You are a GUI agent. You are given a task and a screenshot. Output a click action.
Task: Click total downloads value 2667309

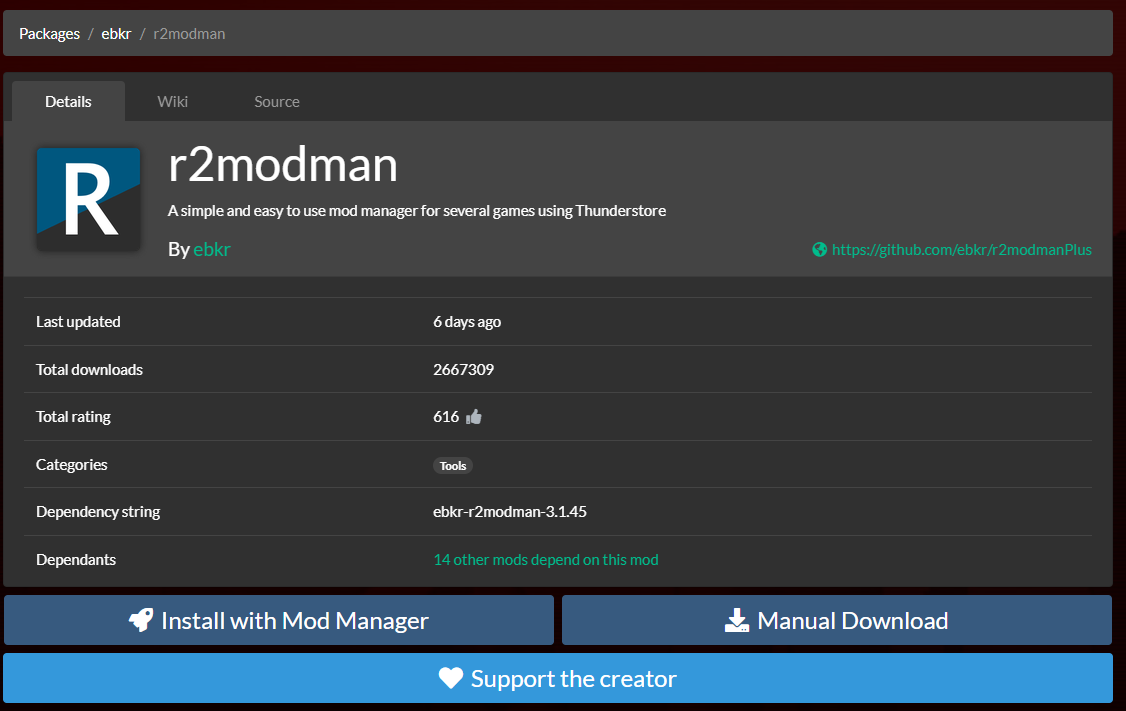coord(464,369)
